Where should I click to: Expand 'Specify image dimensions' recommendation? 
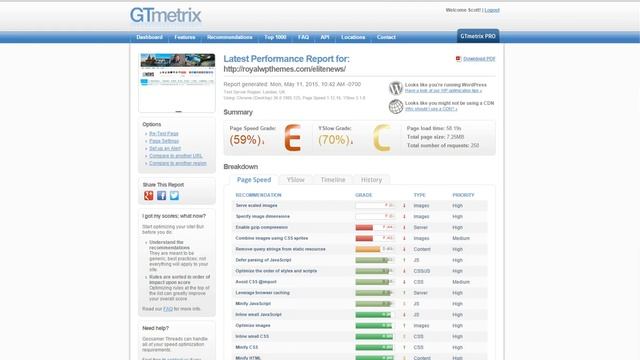(x=262, y=216)
